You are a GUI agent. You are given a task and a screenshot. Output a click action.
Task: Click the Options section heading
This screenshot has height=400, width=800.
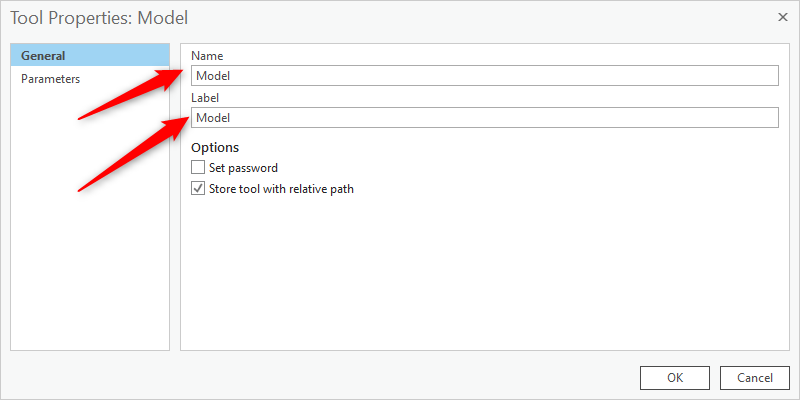coord(215,147)
